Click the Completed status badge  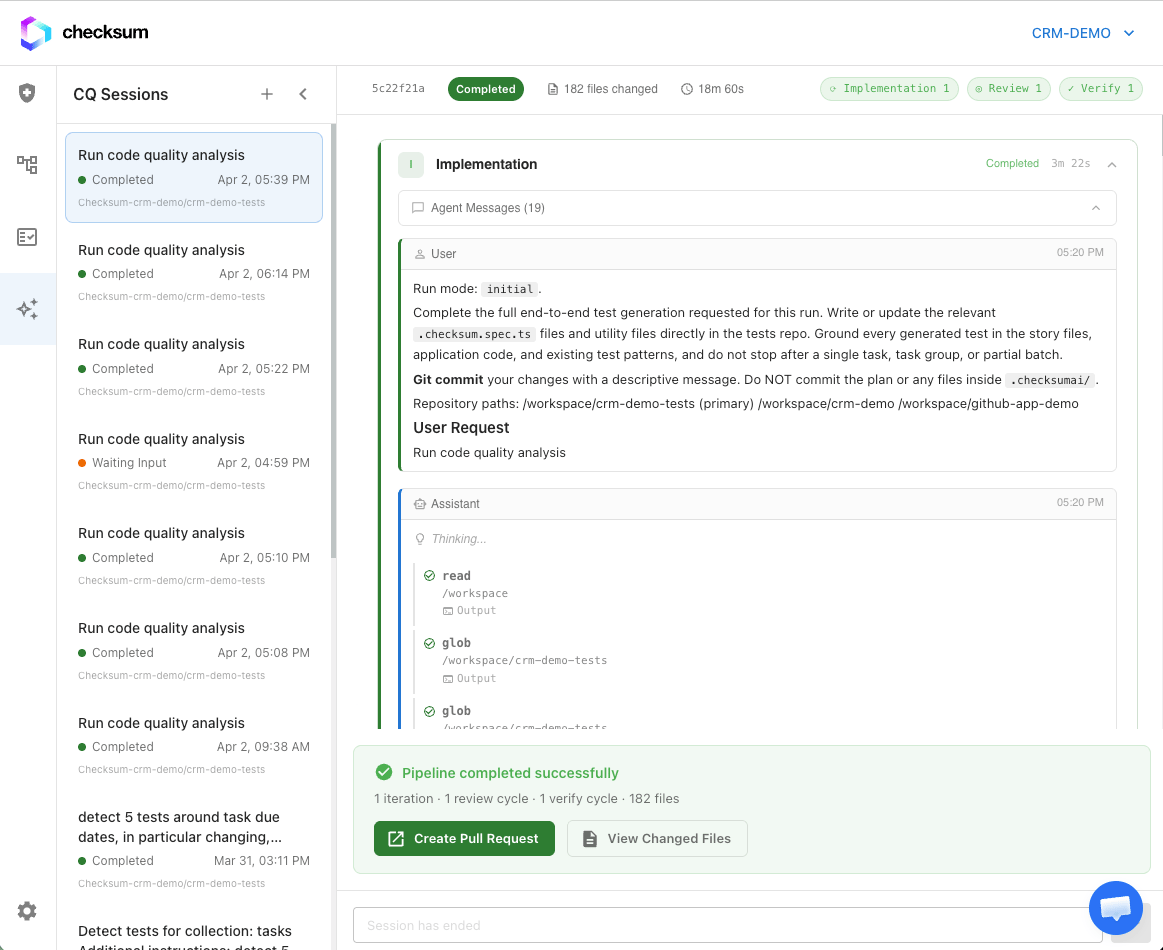[486, 89]
